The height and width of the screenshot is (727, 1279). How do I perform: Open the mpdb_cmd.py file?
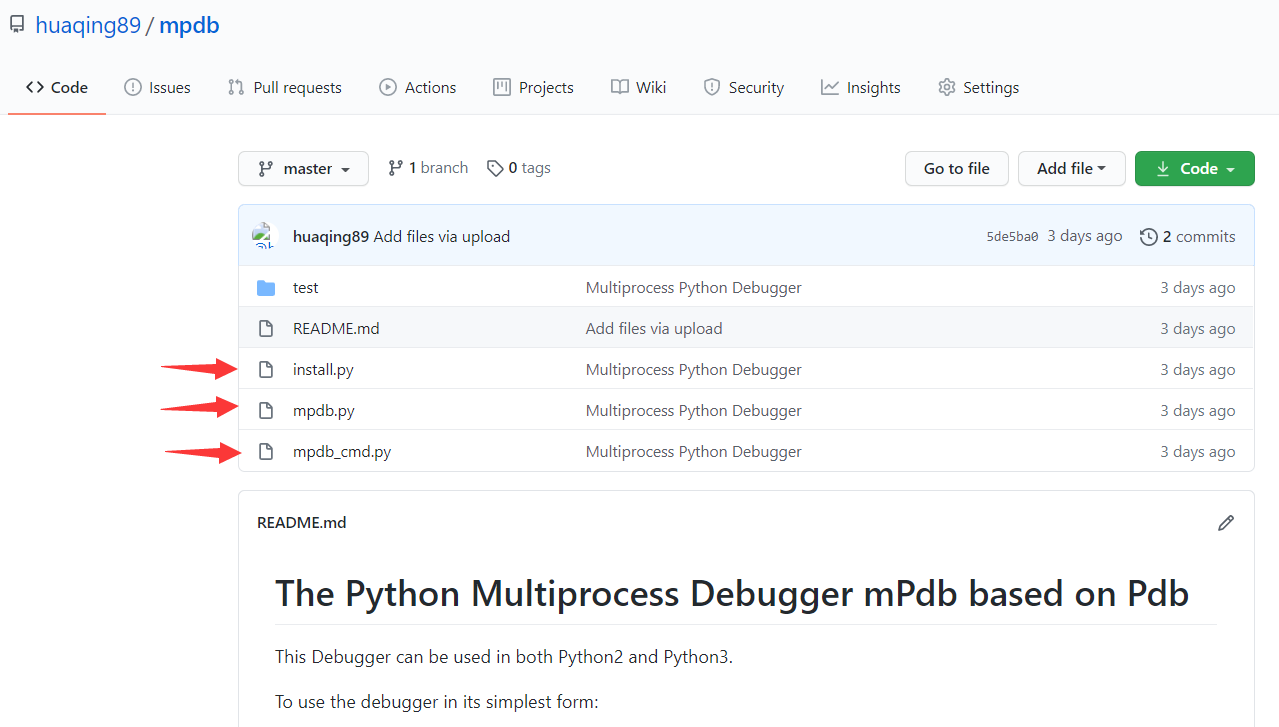pos(342,452)
